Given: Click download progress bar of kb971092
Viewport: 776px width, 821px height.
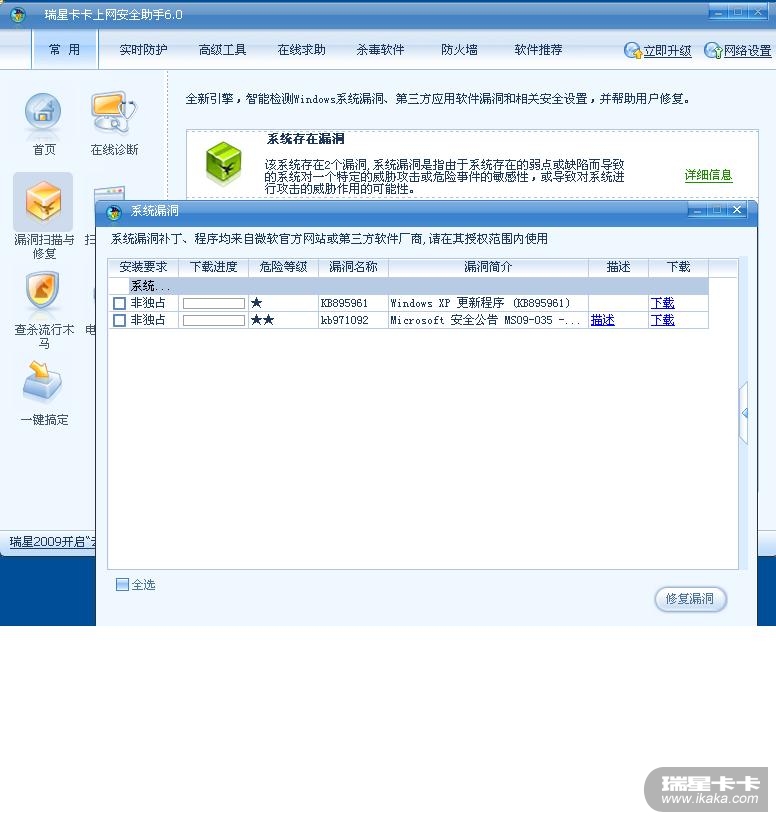Looking at the screenshot, I should [214, 320].
